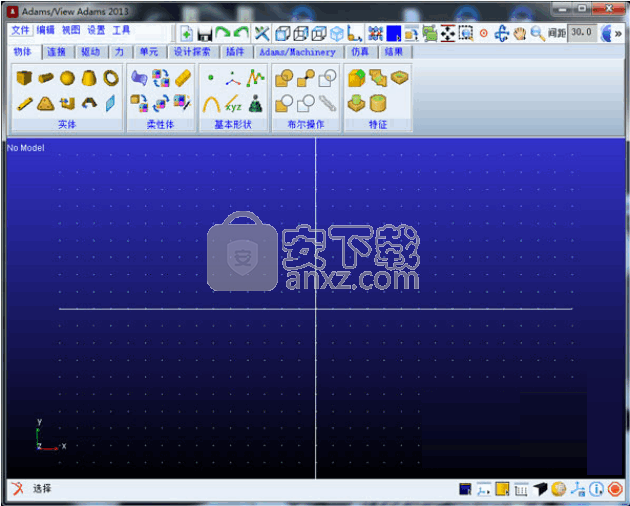
Task: Click the right green curved arrow
Action: [x=241, y=33]
